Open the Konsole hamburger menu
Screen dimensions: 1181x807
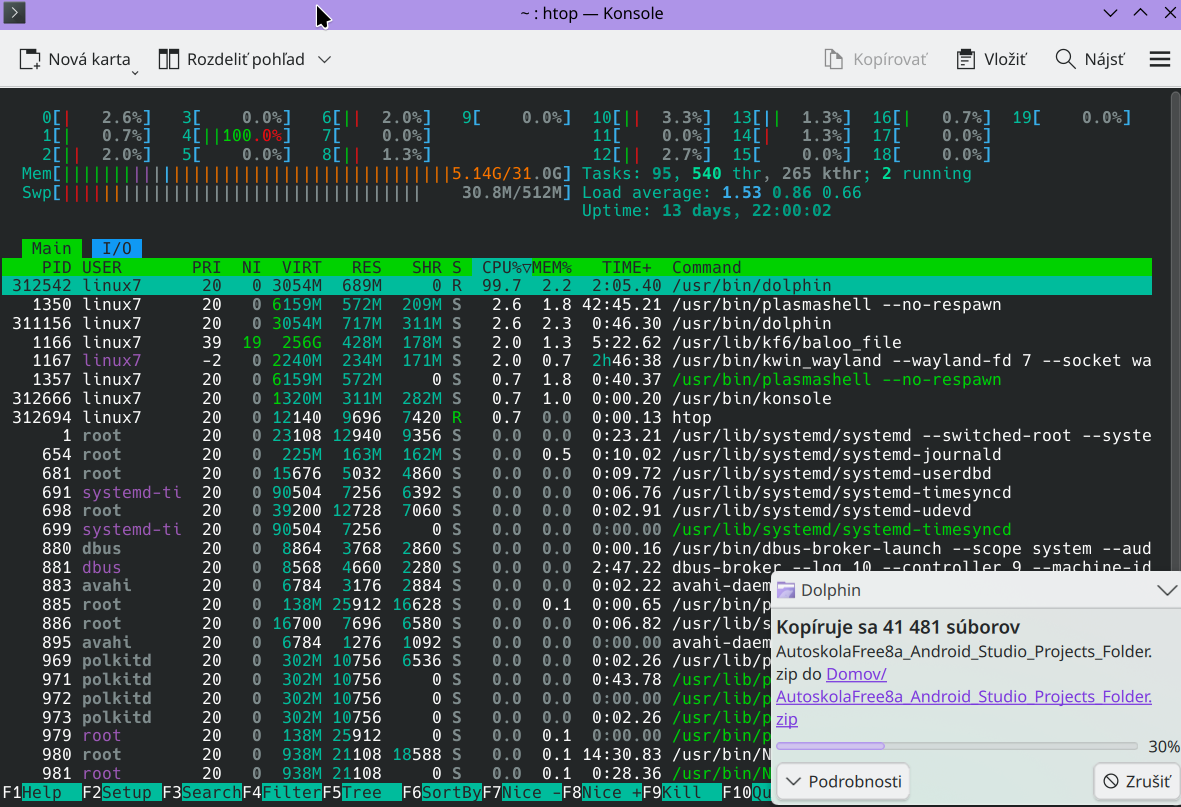[x=1160, y=59]
